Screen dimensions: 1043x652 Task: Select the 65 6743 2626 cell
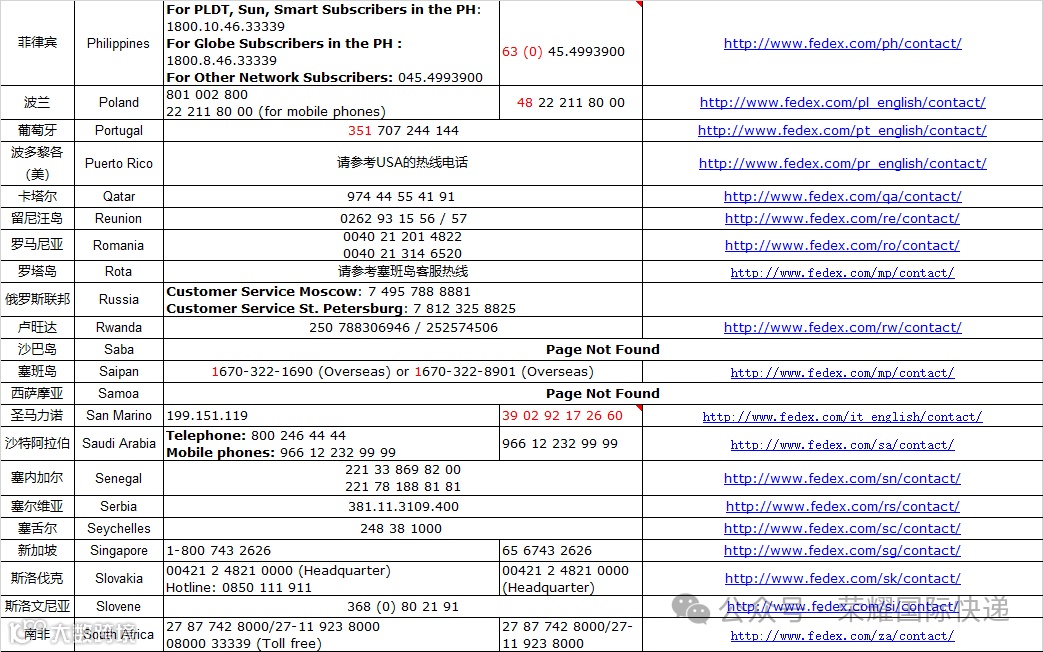571,550
